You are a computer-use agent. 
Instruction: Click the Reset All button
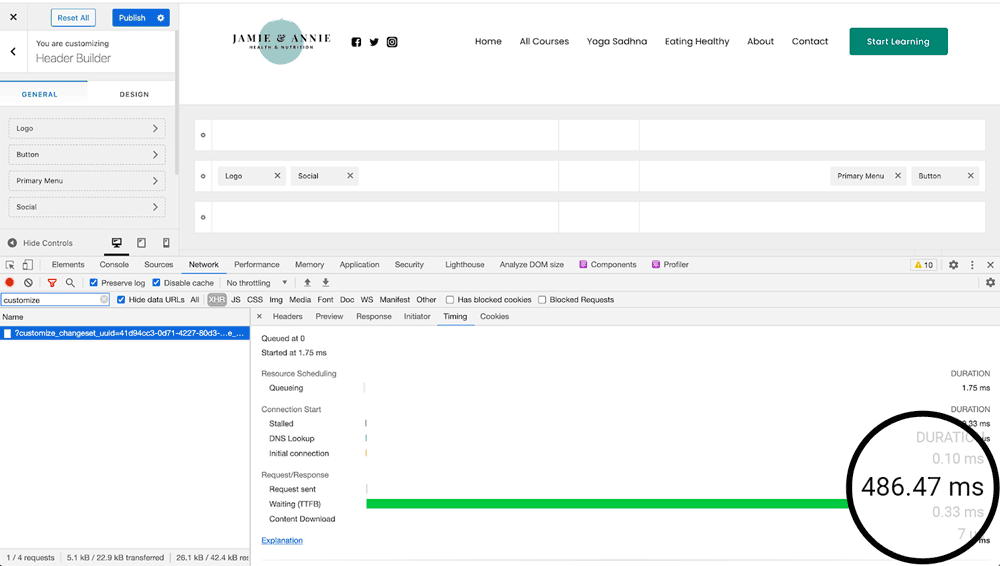(x=73, y=18)
